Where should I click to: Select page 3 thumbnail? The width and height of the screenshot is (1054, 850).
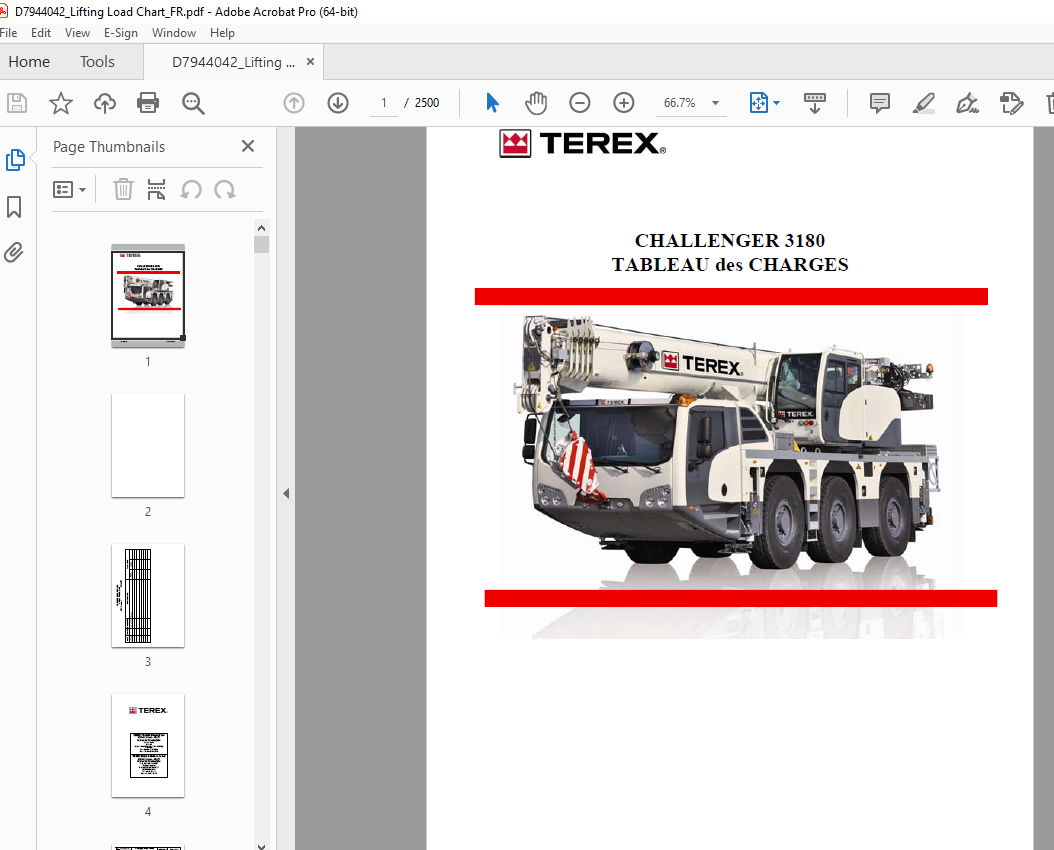coord(148,595)
